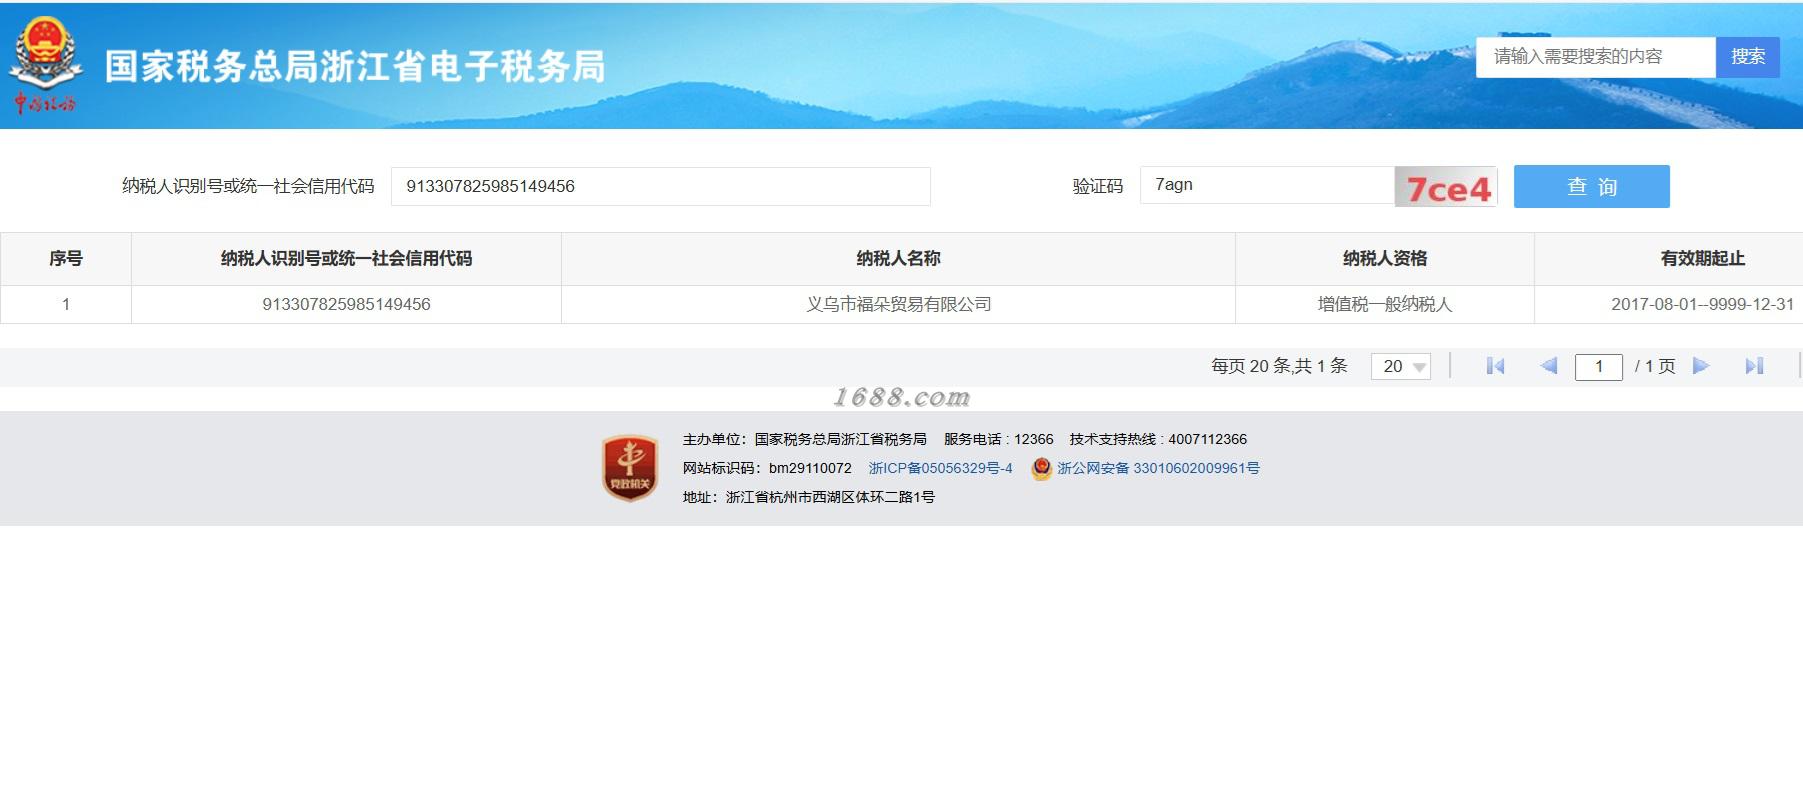Viewport: 1803px width, 790px height.
Task: Go to last page icon
Action: pyautogui.click(x=1754, y=366)
